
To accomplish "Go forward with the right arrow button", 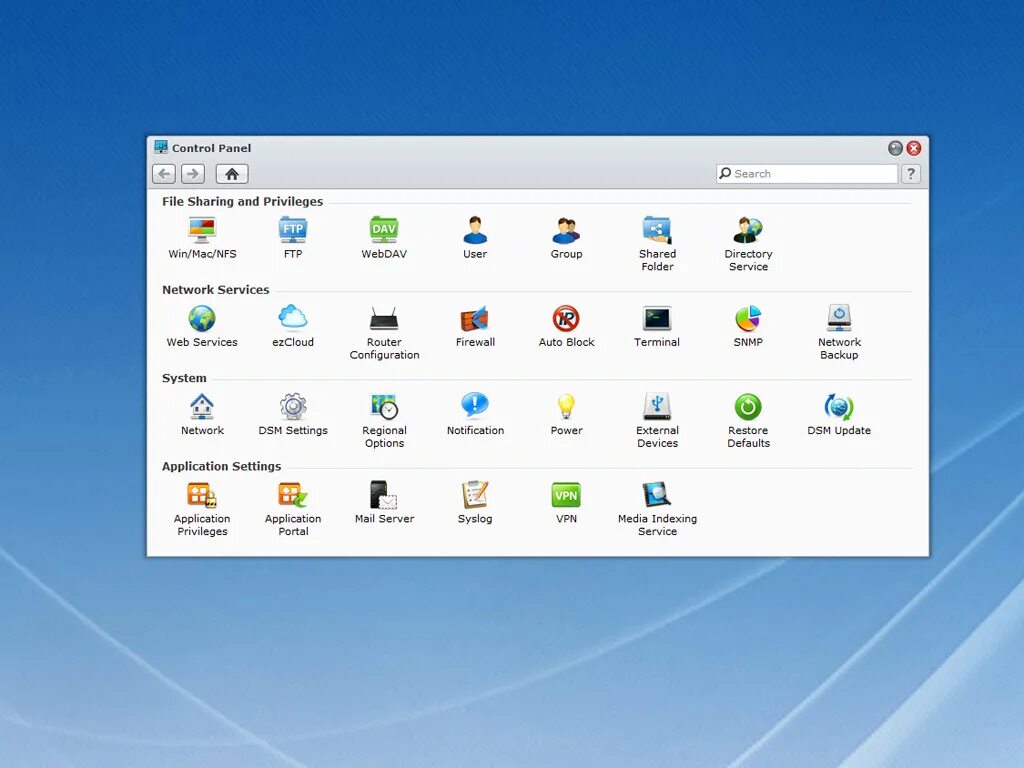I will [x=193, y=174].
